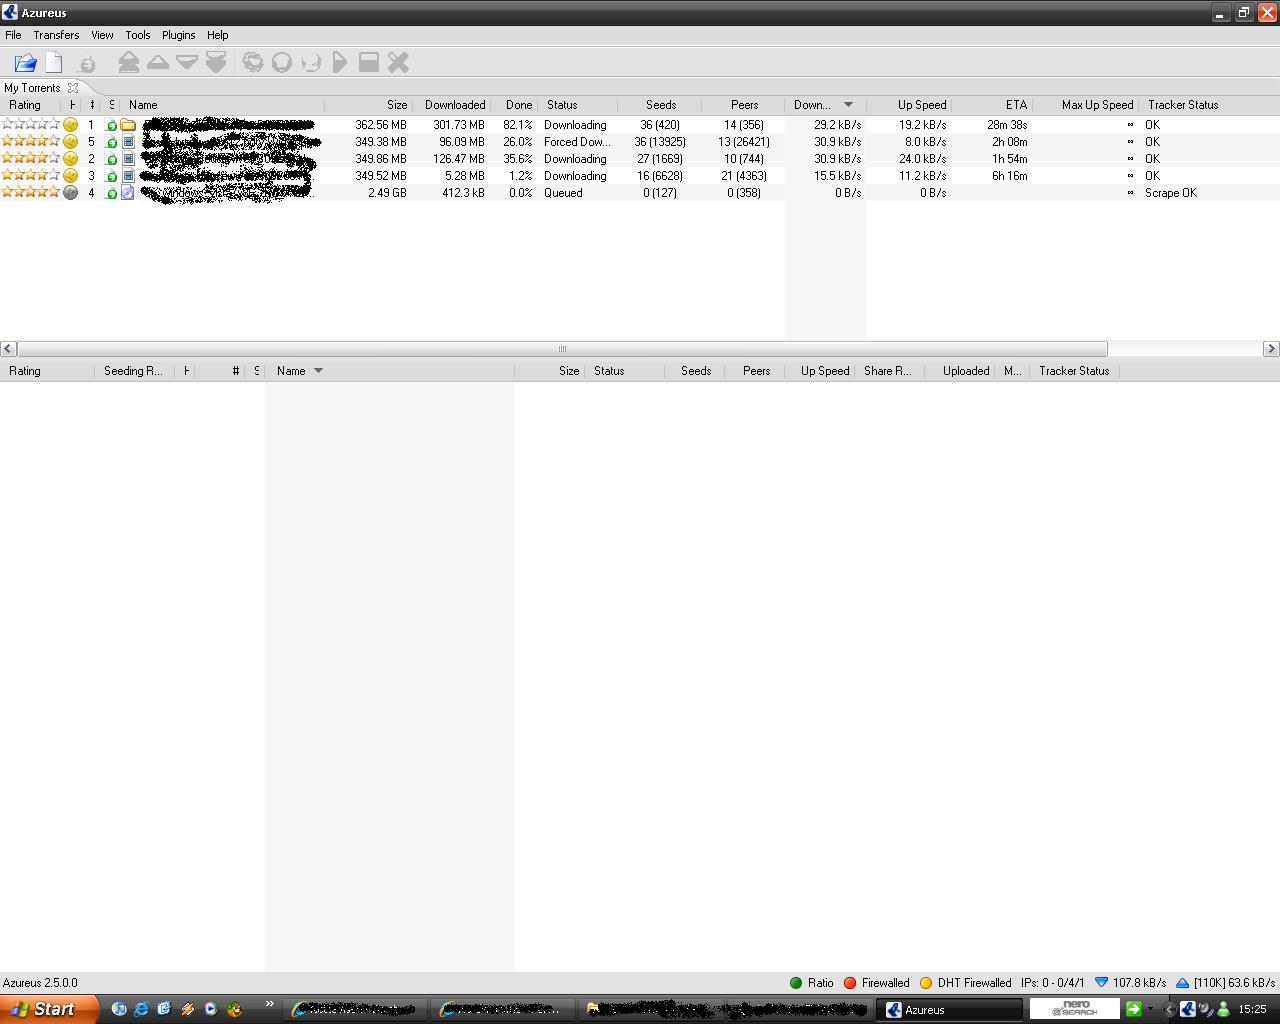Image resolution: width=1280 pixels, height=1024 pixels.
Task: Click the middle round toolbar icon
Action: [x=282, y=63]
